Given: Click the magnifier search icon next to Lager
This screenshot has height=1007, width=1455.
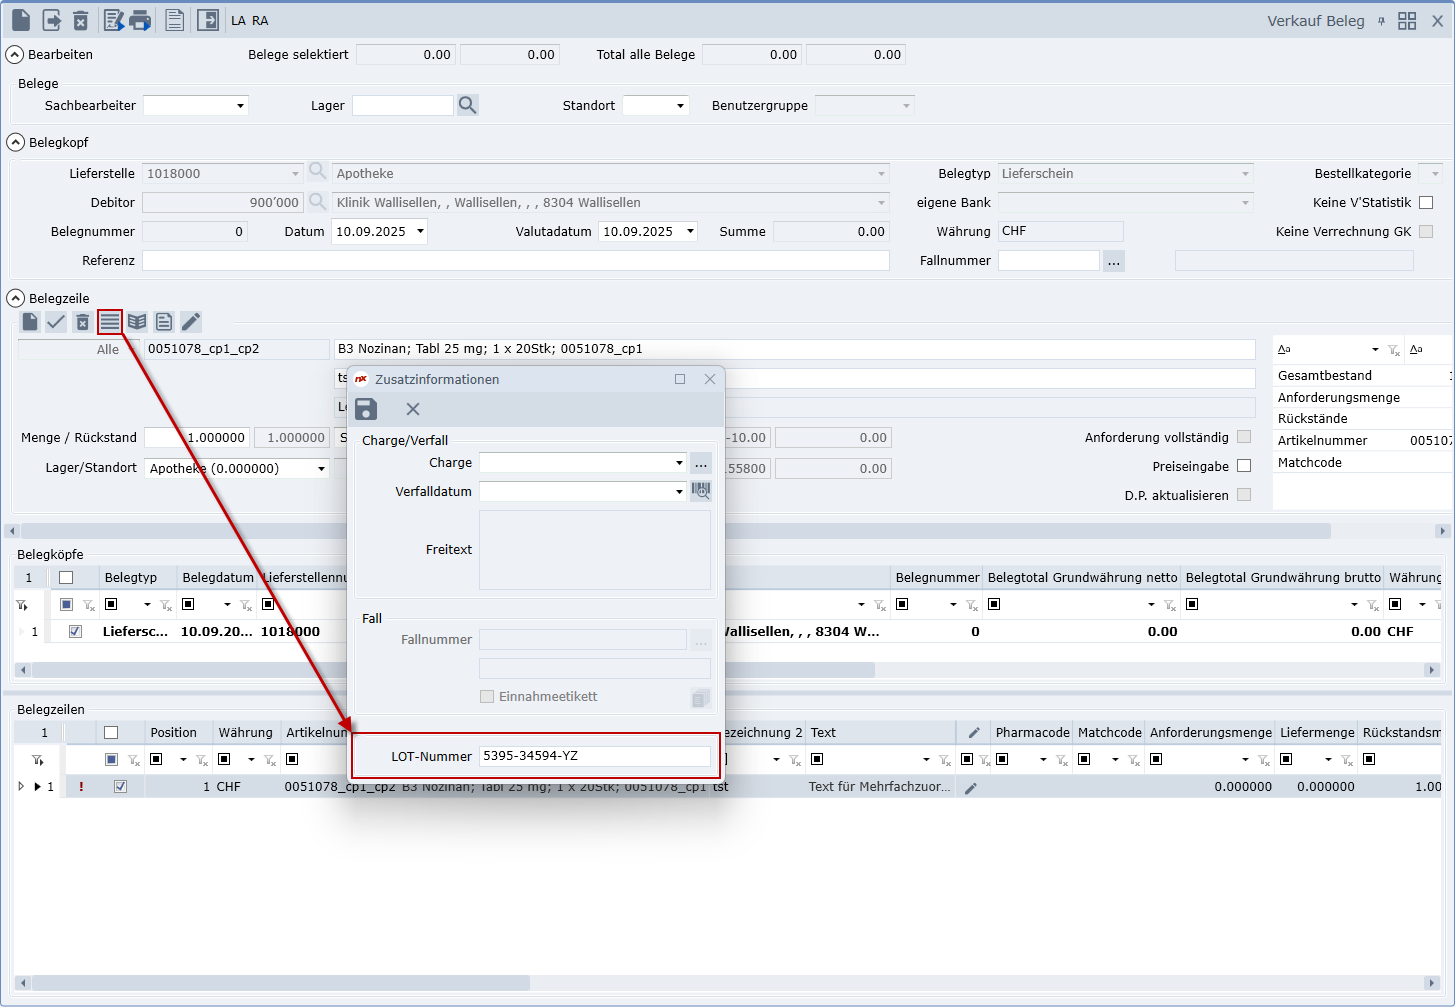Looking at the screenshot, I should 467,105.
